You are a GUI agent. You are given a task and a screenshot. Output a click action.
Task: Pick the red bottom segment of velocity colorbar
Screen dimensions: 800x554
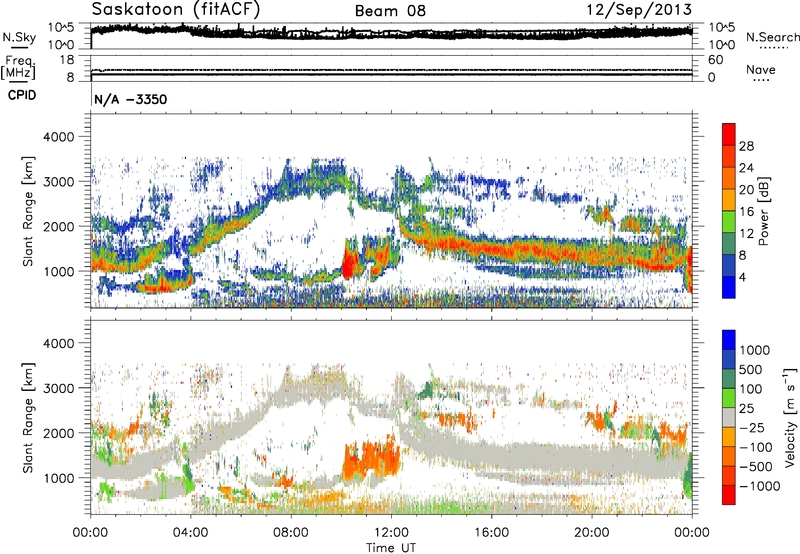tap(729, 495)
